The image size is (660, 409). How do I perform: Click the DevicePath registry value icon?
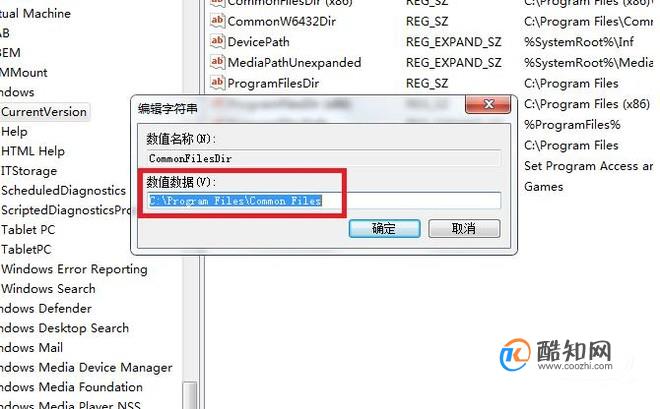(x=217, y=41)
